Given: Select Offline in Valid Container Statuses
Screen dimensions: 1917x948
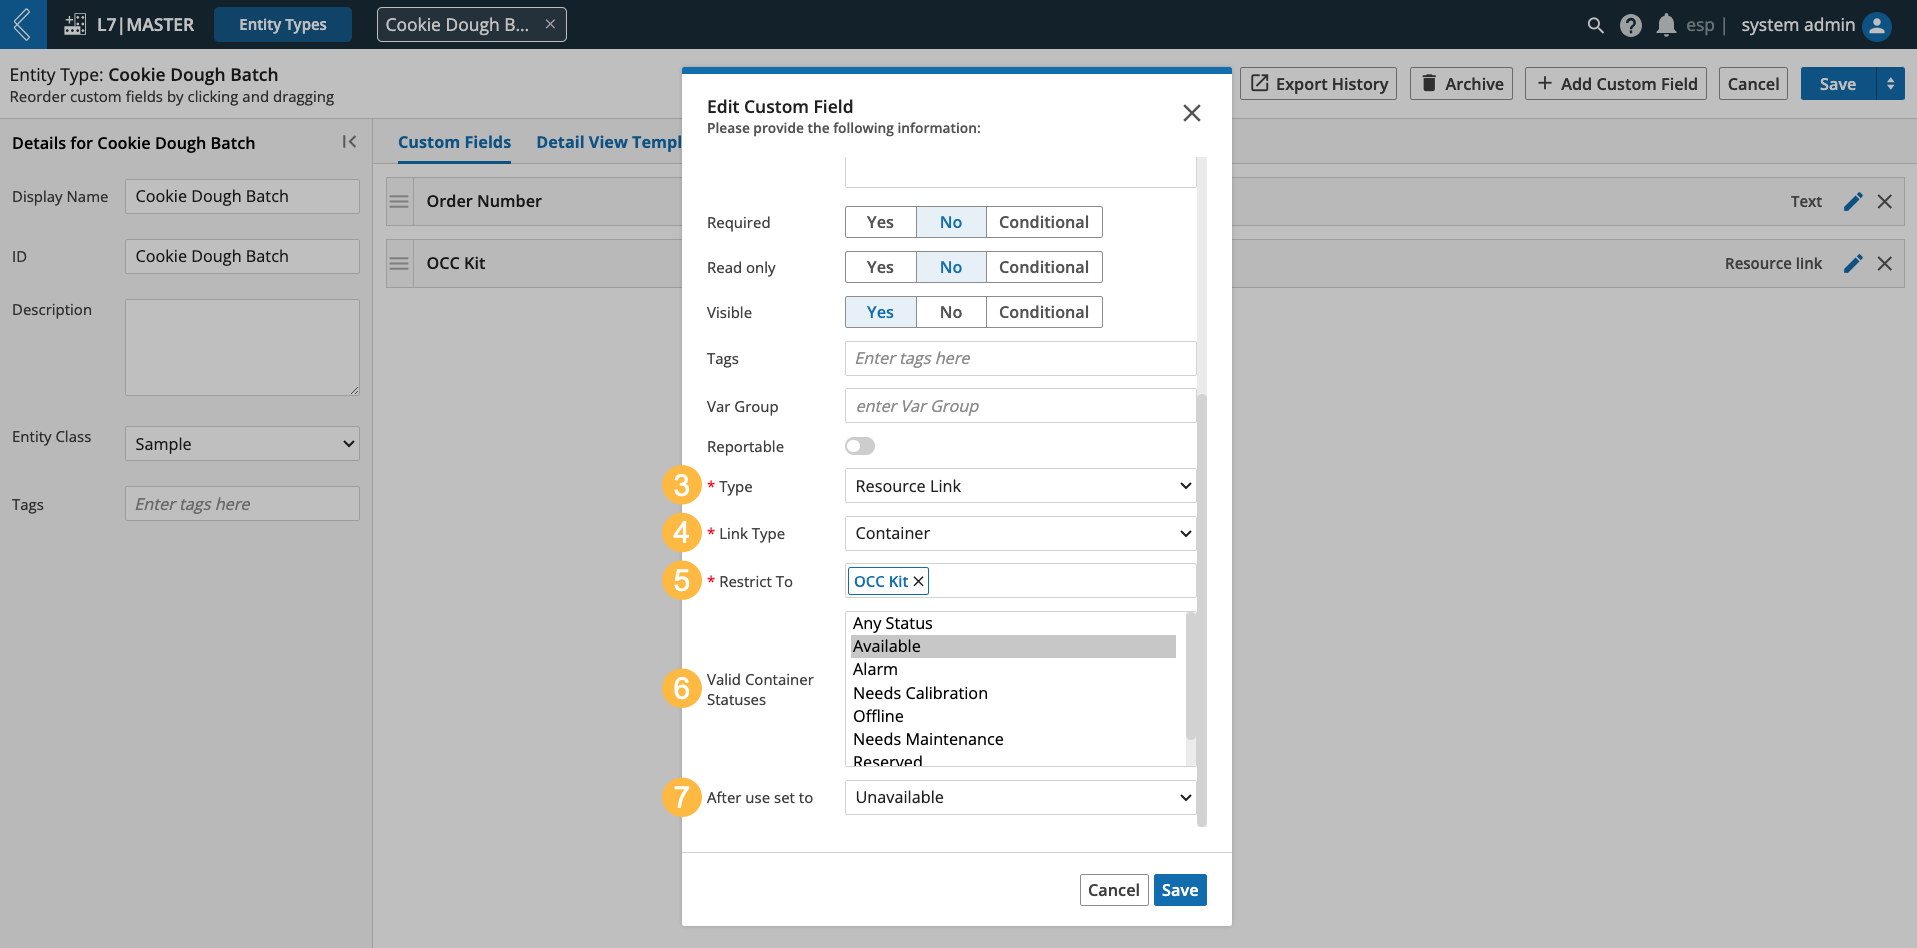Looking at the screenshot, I should click(1014, 716).
